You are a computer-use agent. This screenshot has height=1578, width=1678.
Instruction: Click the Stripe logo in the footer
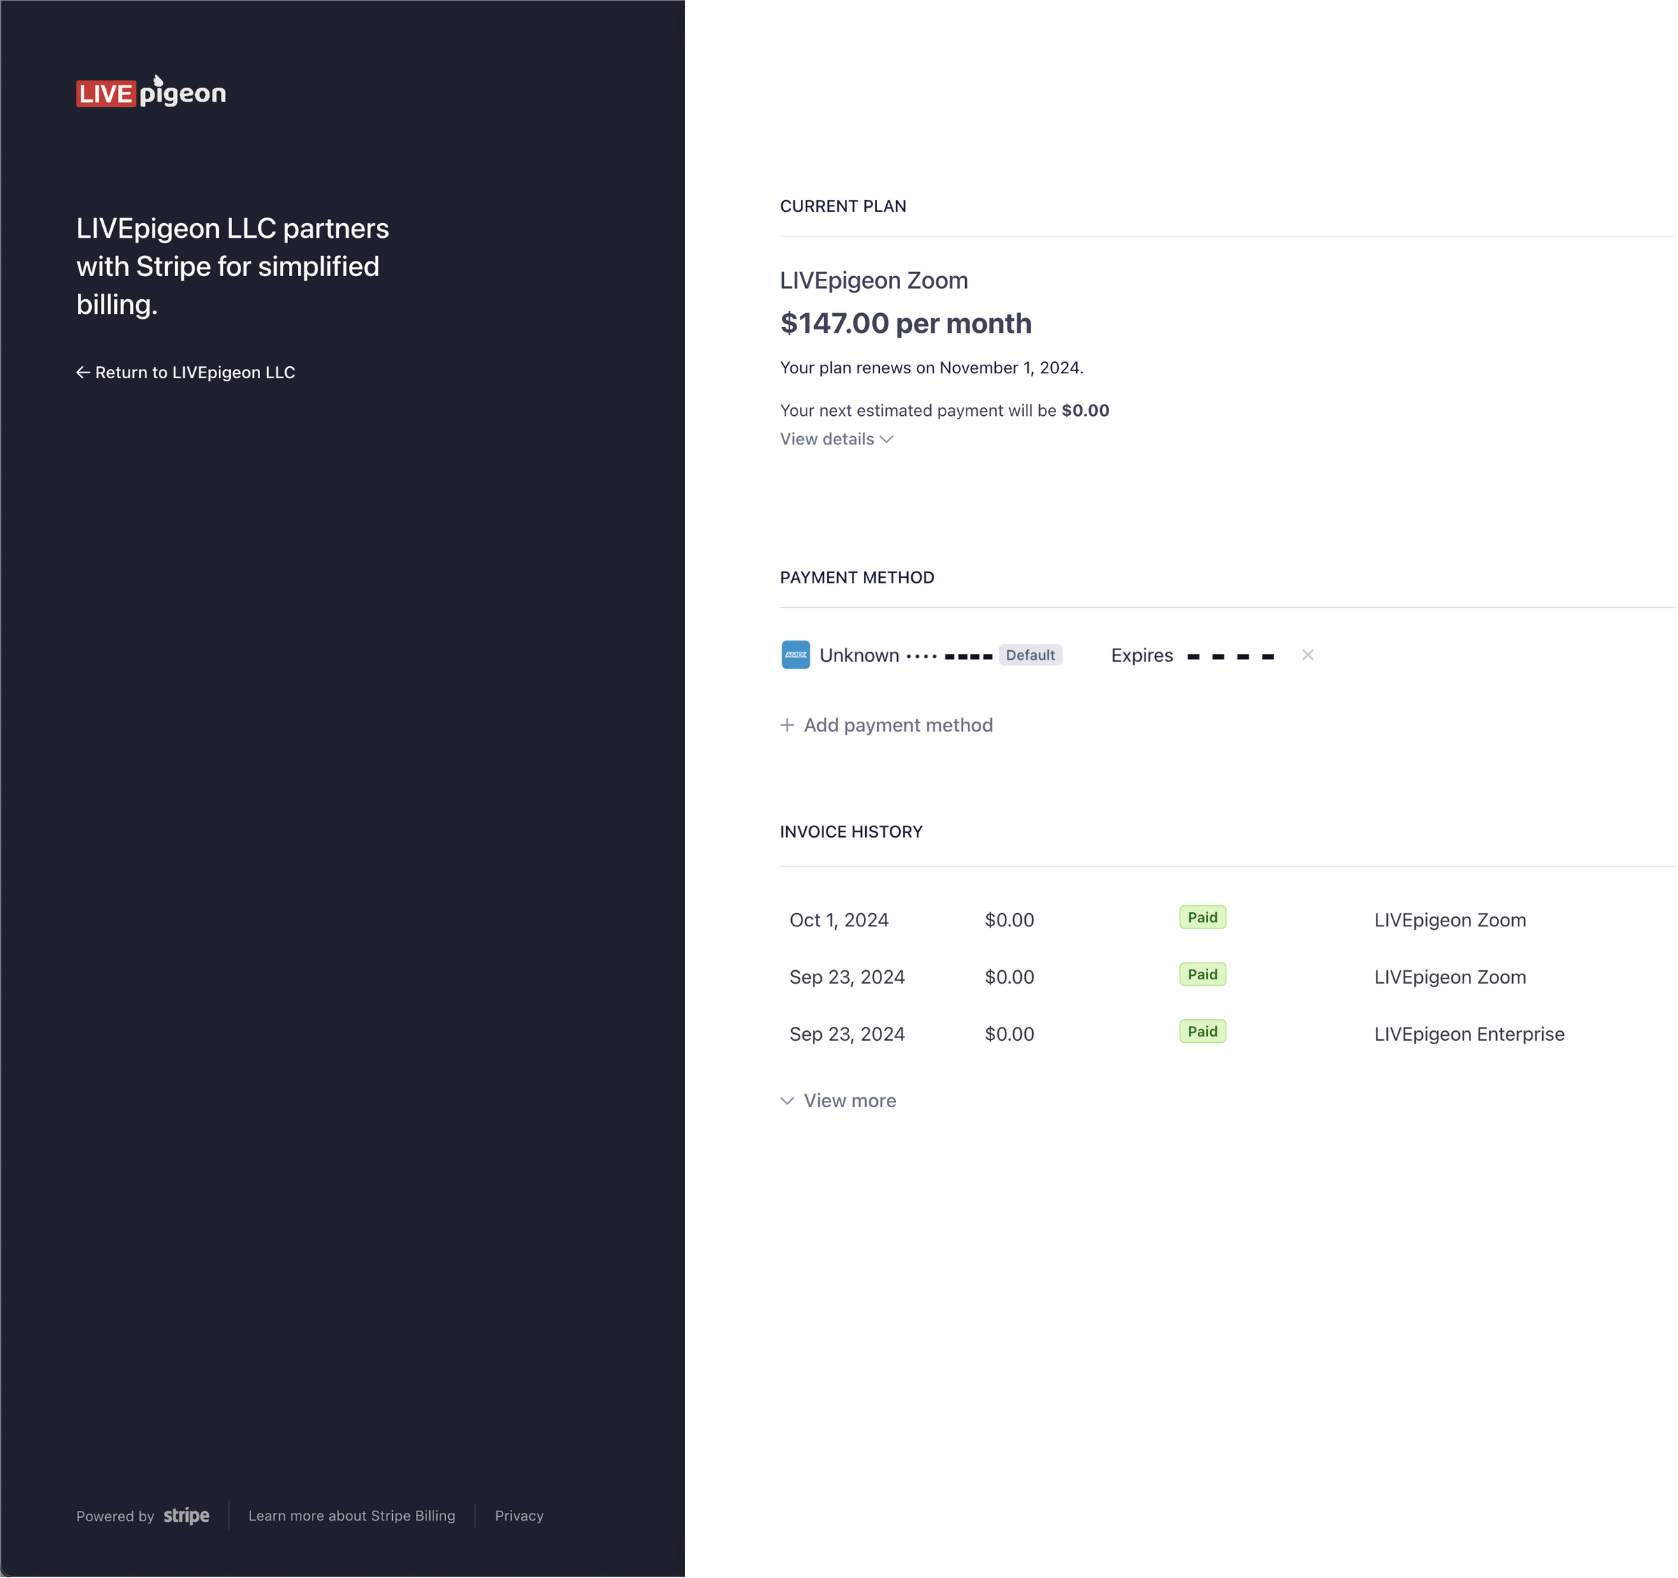tap(187, 1516)
